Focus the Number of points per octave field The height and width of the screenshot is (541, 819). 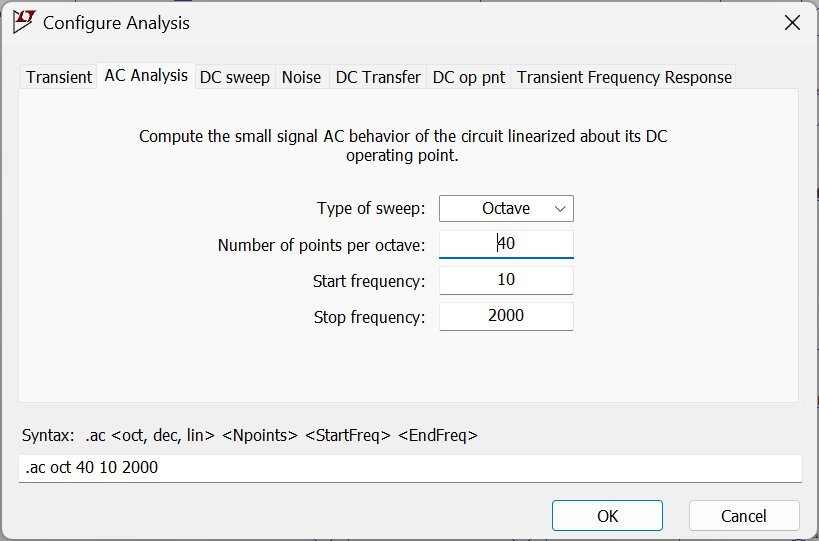tap(506, 244)
